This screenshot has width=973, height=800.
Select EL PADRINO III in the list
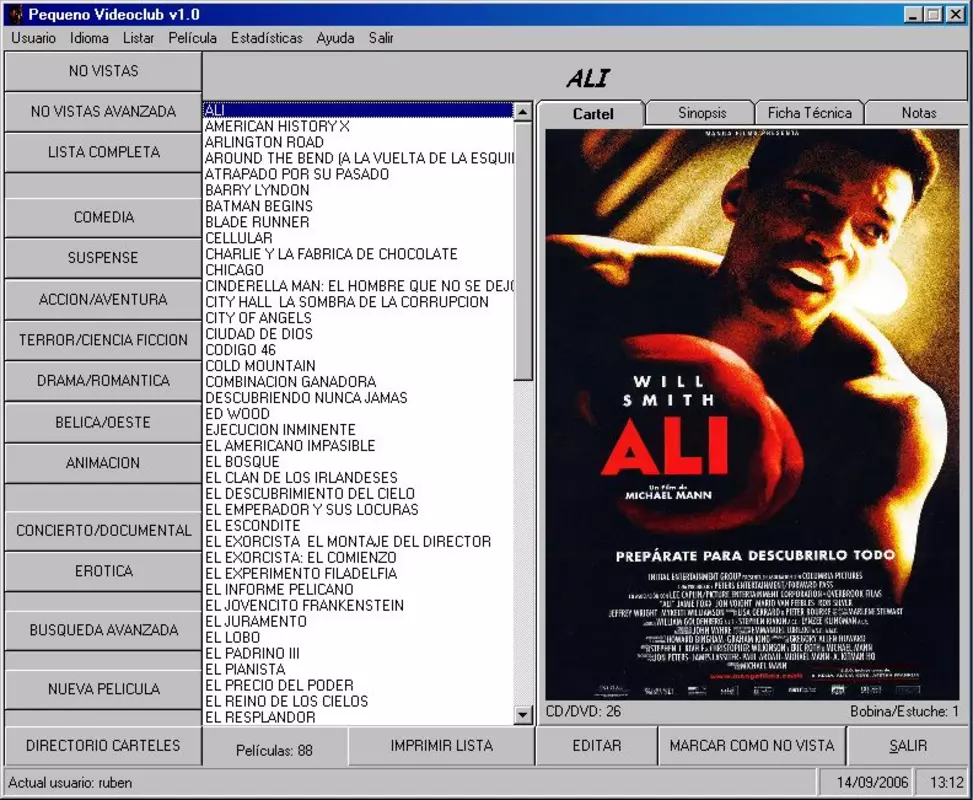(x=358, y=654)
